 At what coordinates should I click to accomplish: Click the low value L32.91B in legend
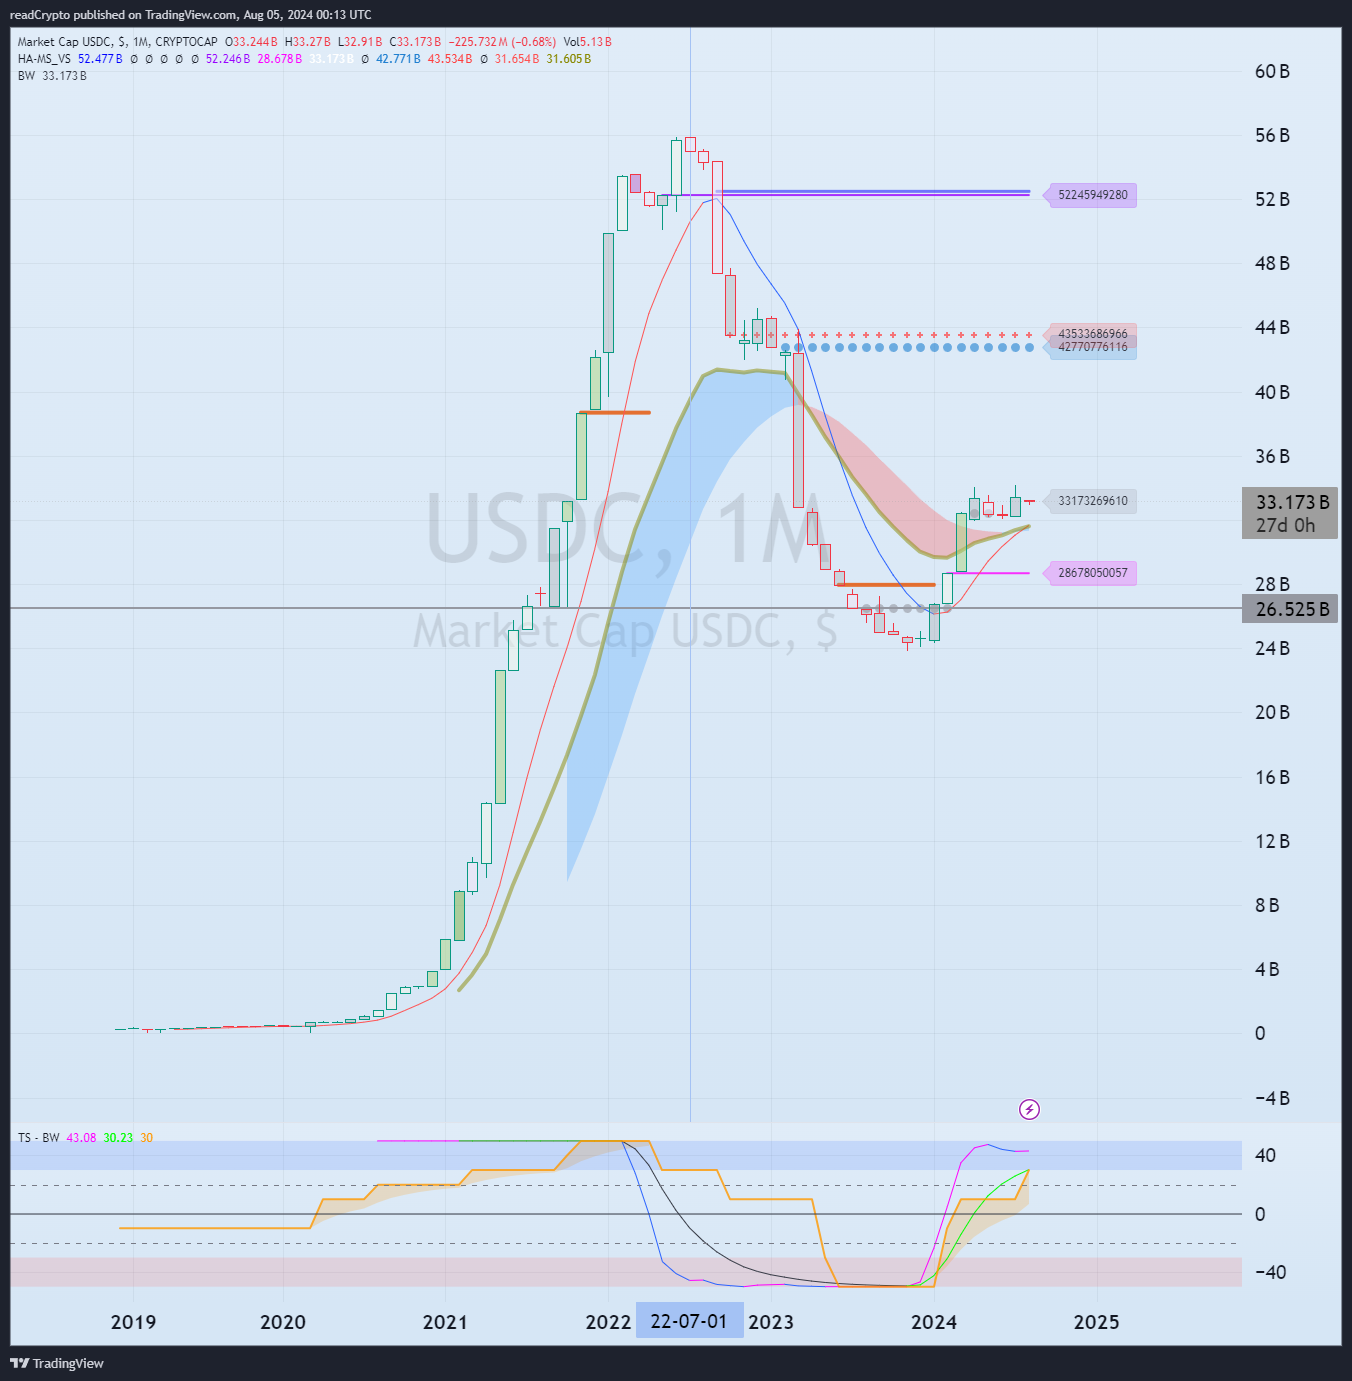coord(360,42)
